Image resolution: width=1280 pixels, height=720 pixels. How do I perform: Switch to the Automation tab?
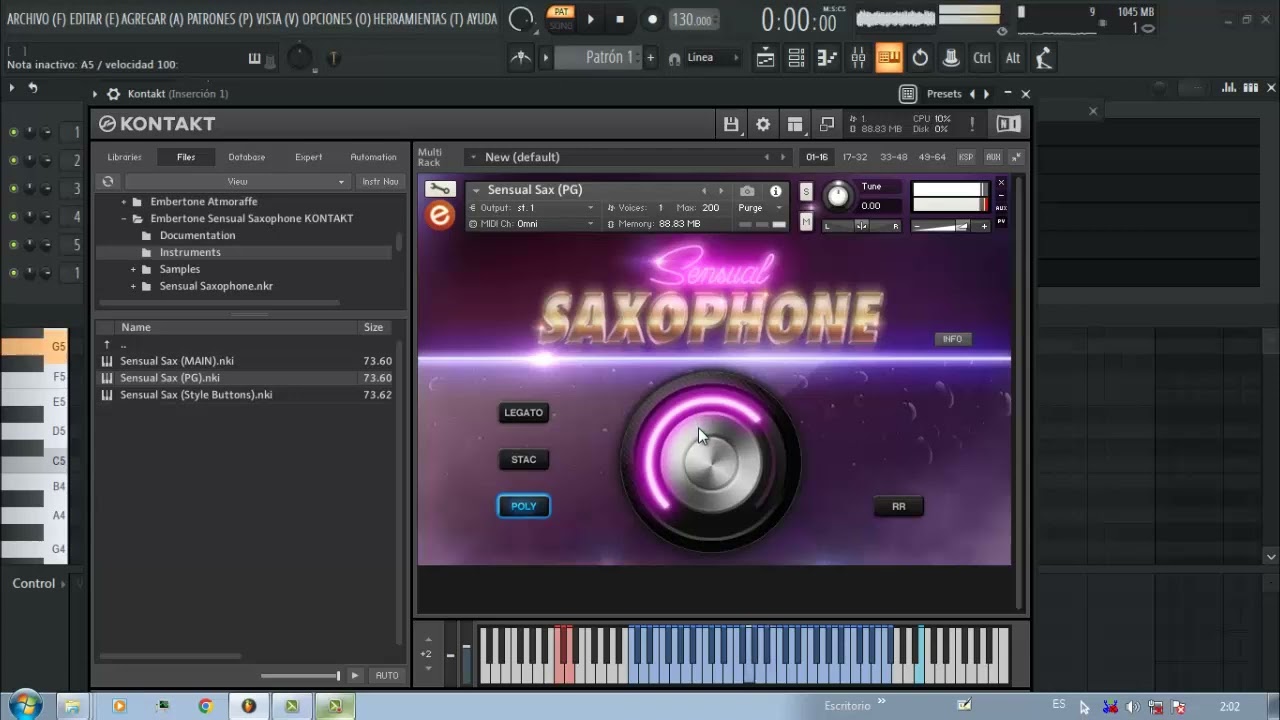point(373,157)
